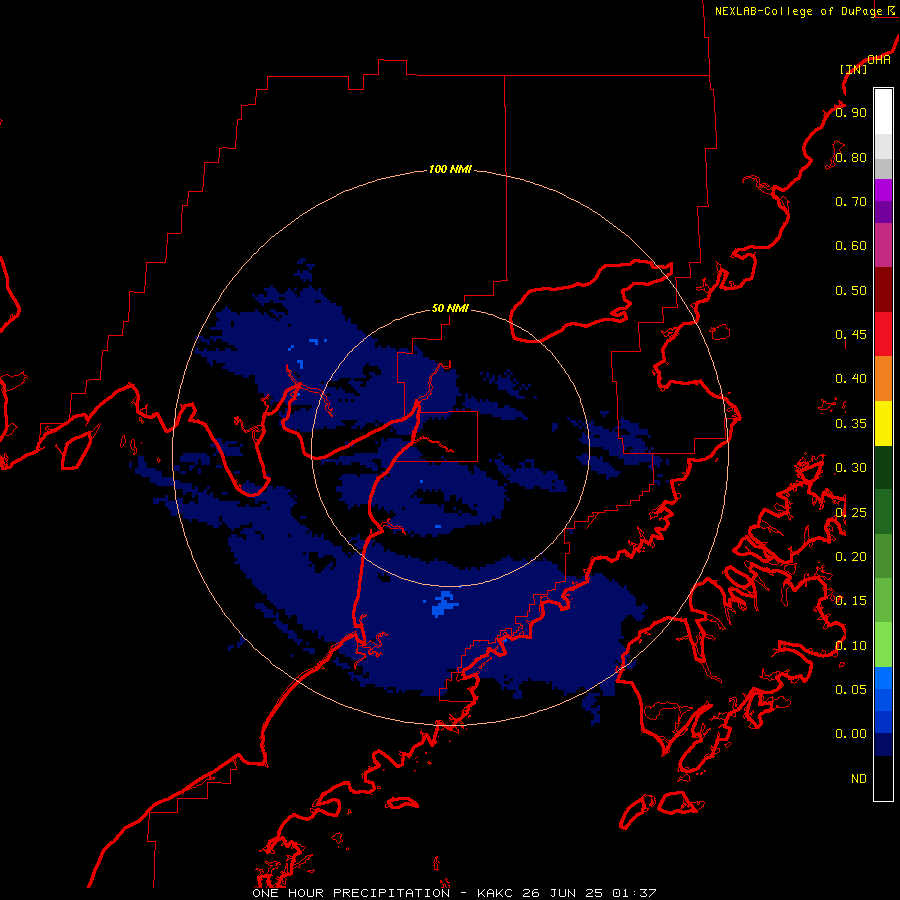Click the [IN] units label
This screenshot has width=900, height=900.
tap(853, 69)
